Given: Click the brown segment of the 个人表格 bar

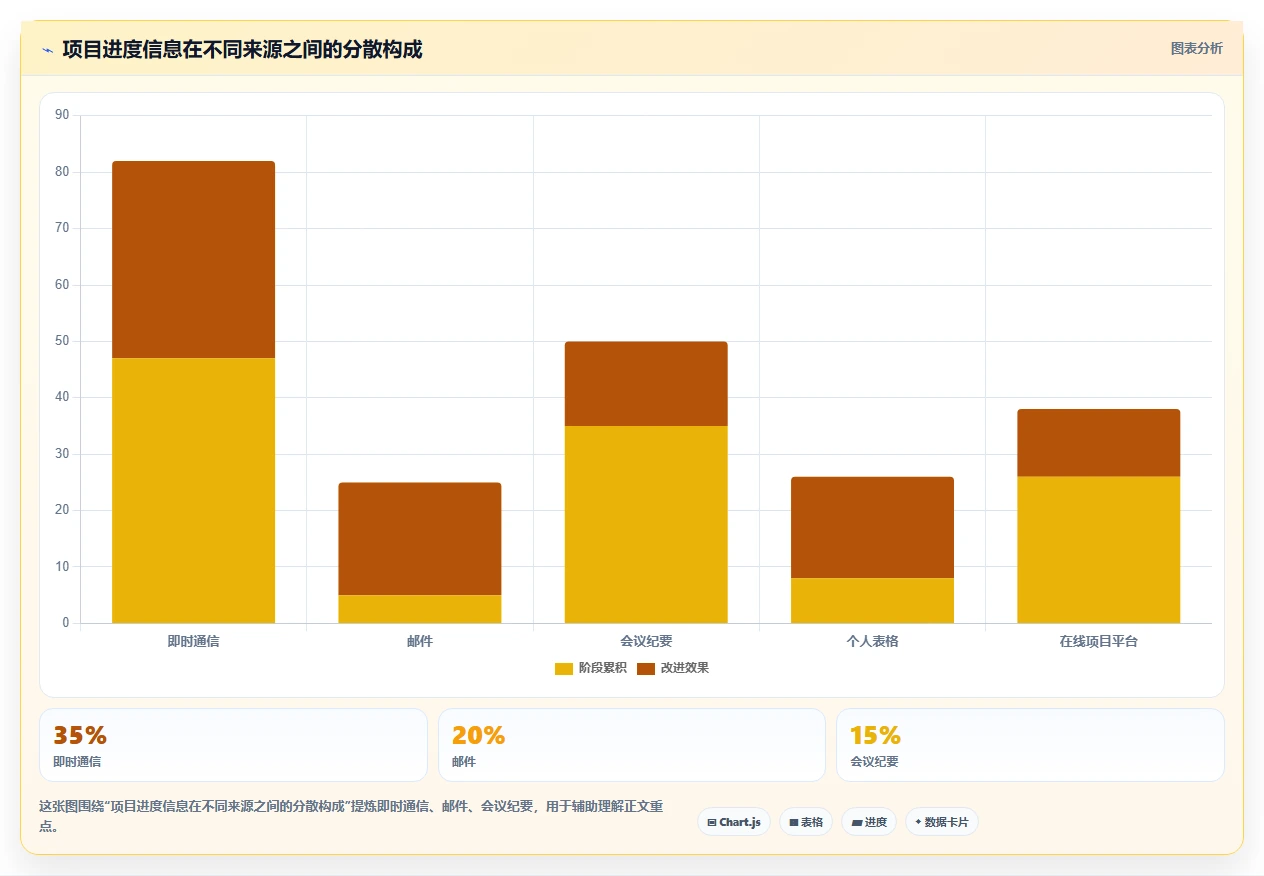Looking at the screenshot, I should coord(872,527).
